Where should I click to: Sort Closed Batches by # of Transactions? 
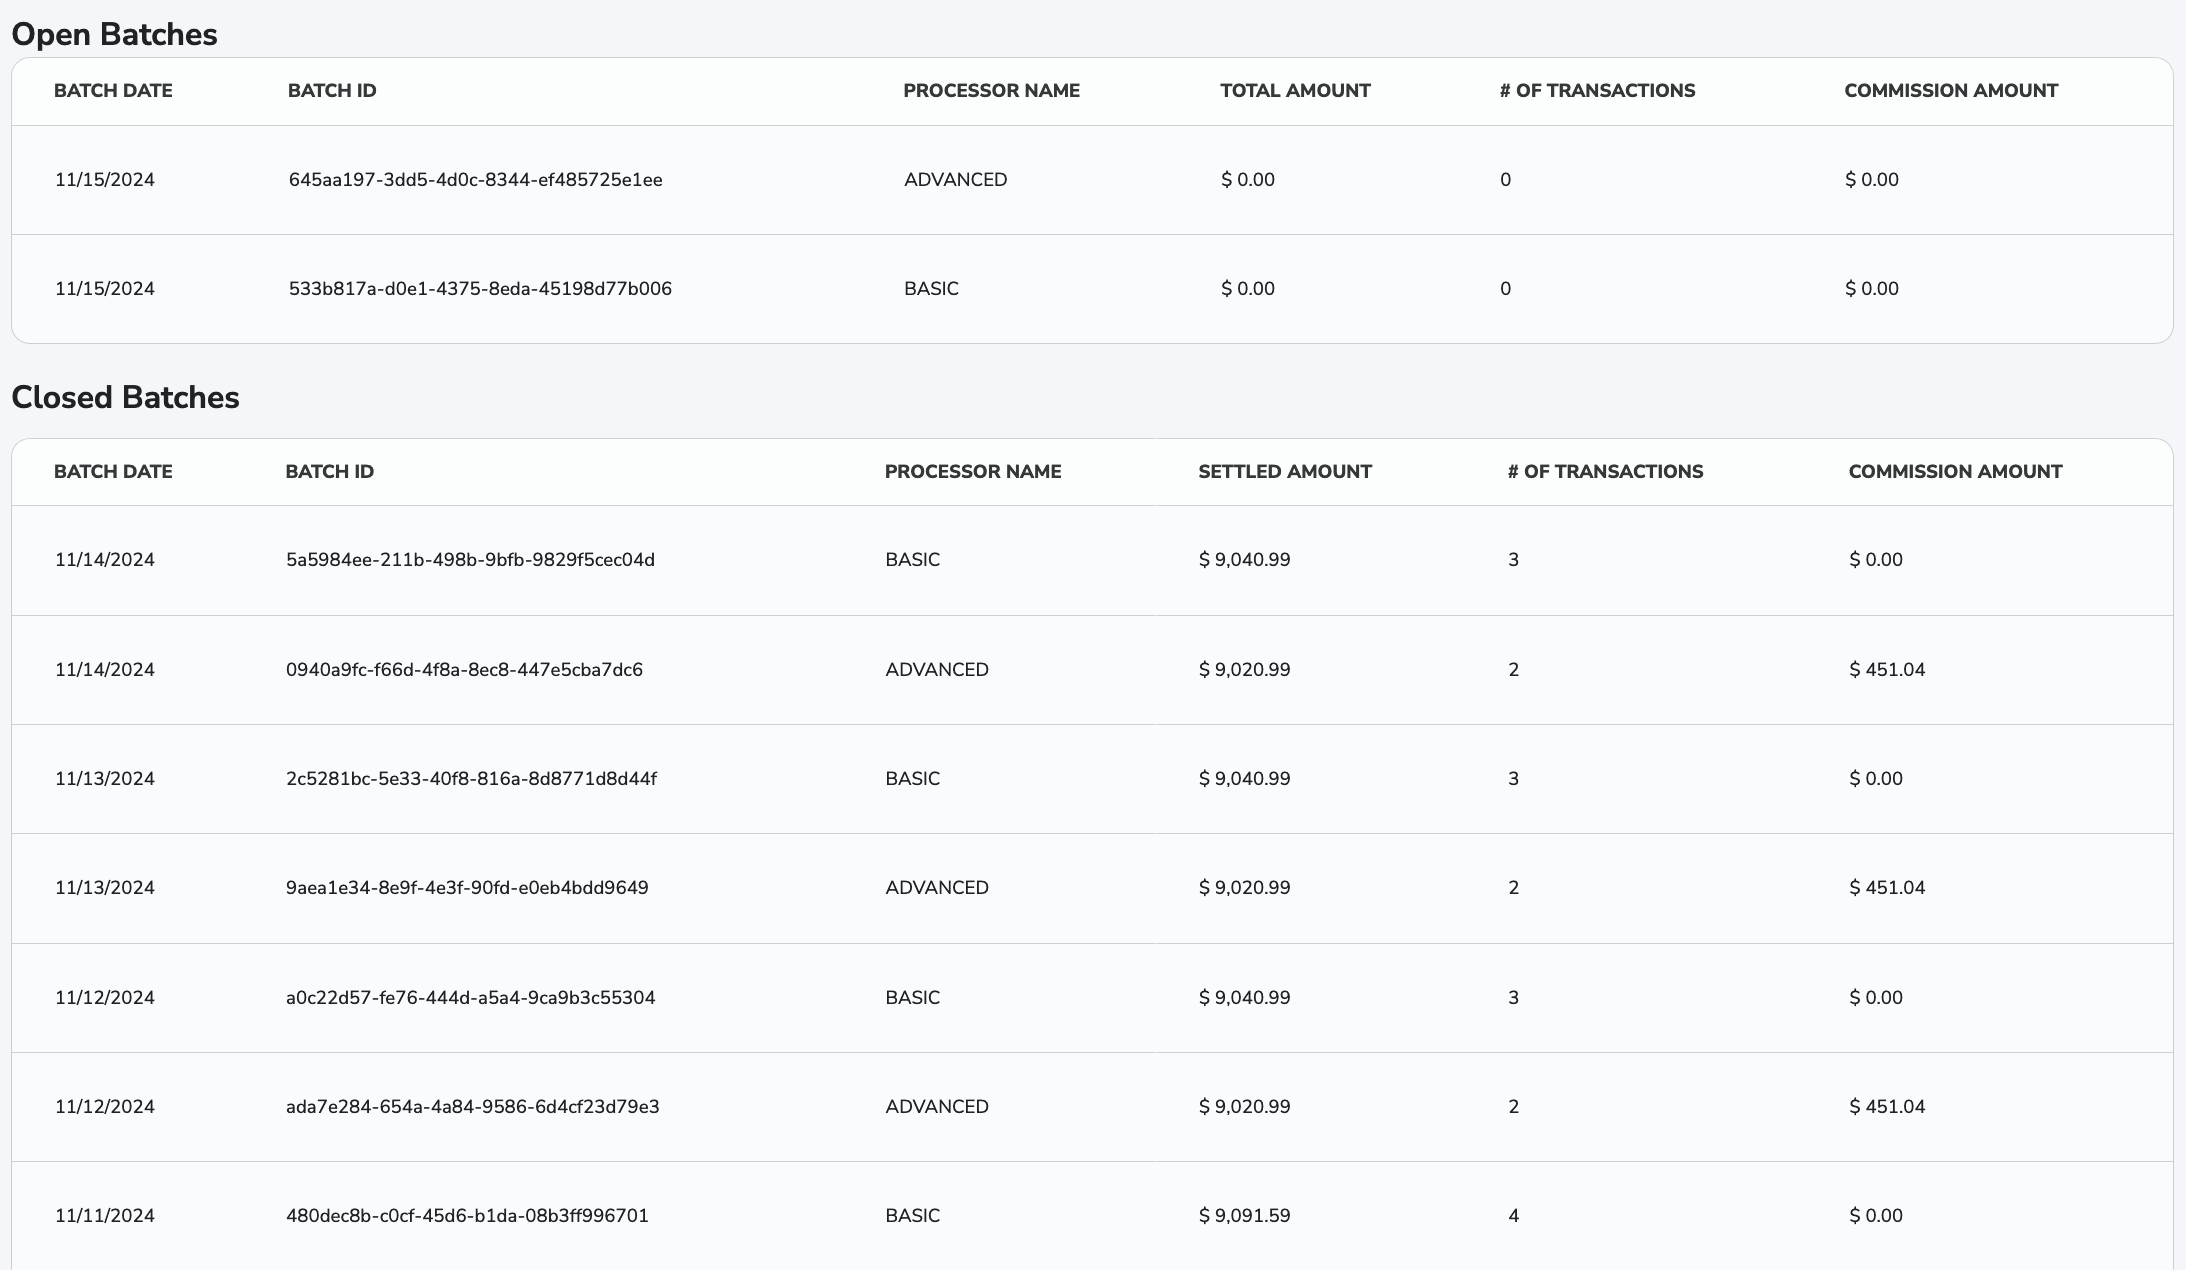(x=1602, y=471)
